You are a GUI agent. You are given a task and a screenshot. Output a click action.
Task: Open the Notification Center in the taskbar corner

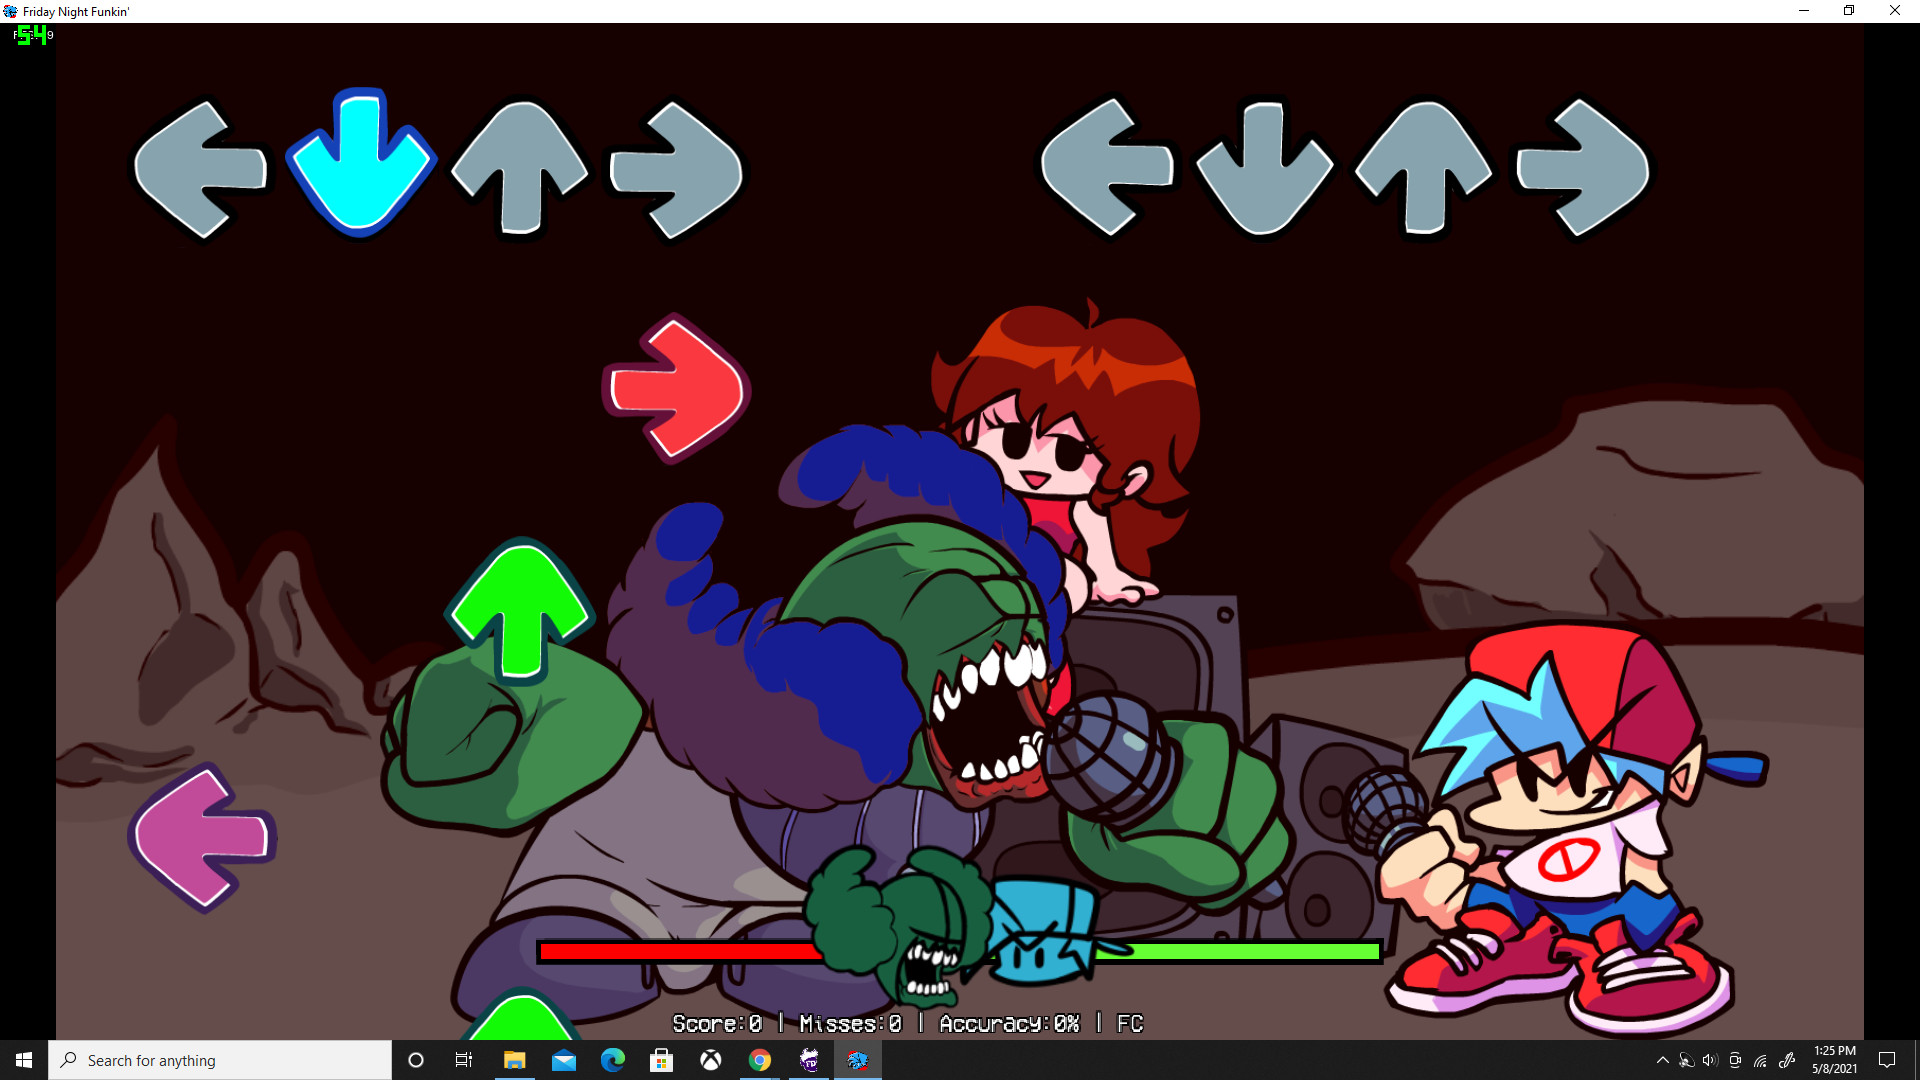point(1888,1060)
